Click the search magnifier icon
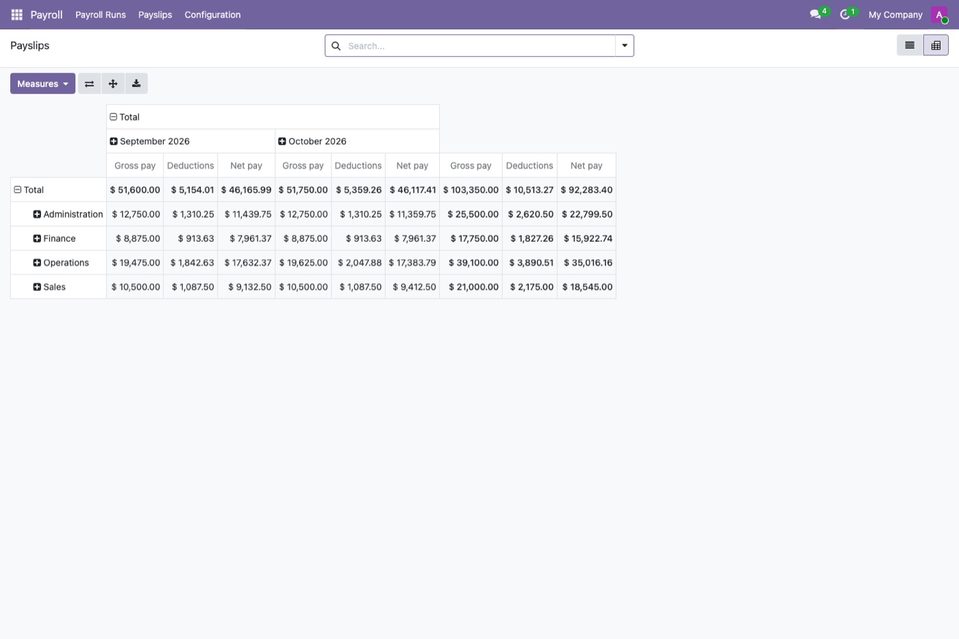This screenshot has height=639, width=959. pyautogui.click(x=336, y=46)
